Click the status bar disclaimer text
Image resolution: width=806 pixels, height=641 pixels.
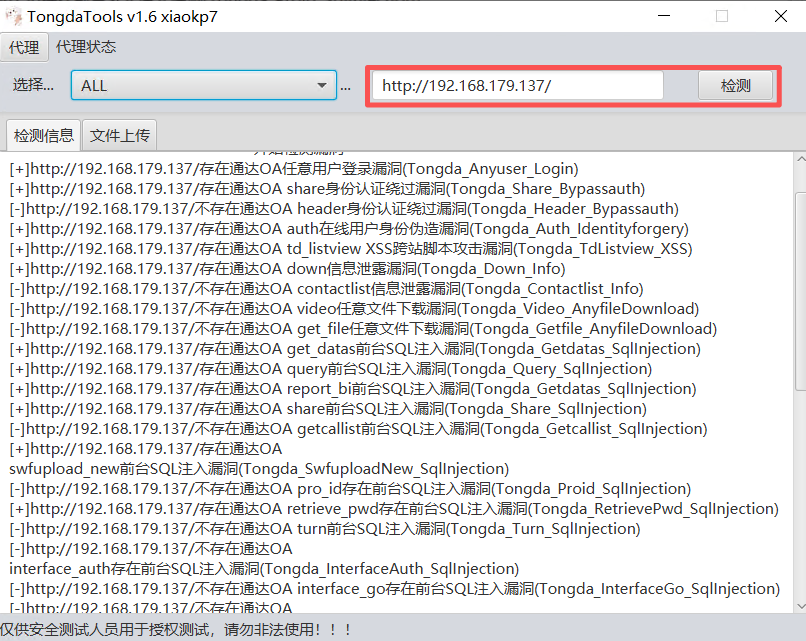pyautogui.click(x=175, y=630)
